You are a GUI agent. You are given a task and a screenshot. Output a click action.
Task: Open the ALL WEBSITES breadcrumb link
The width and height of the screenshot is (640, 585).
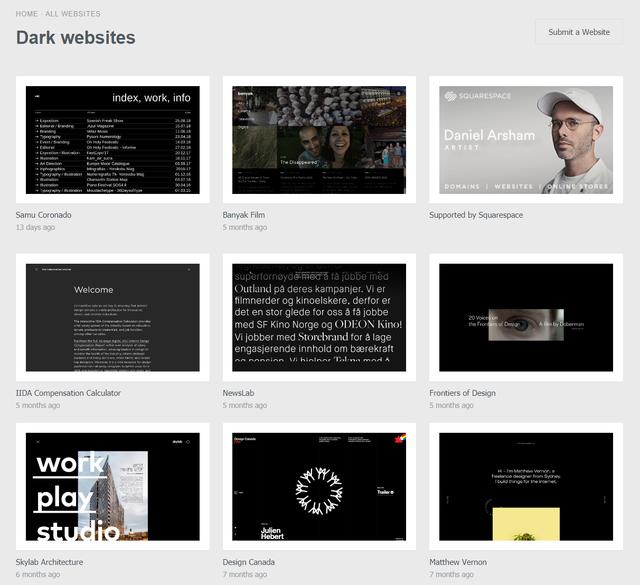(x=73, y=14)
